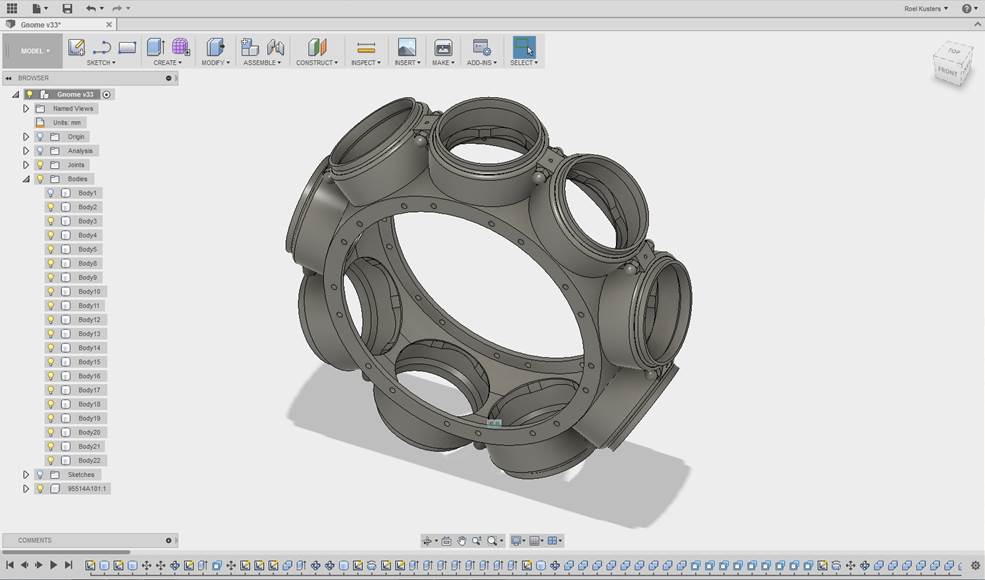Image resolution: width=985 pixels, height=580 pixels.
Task: Toggle visibility bulb of Body1
Action: point(51,193)
